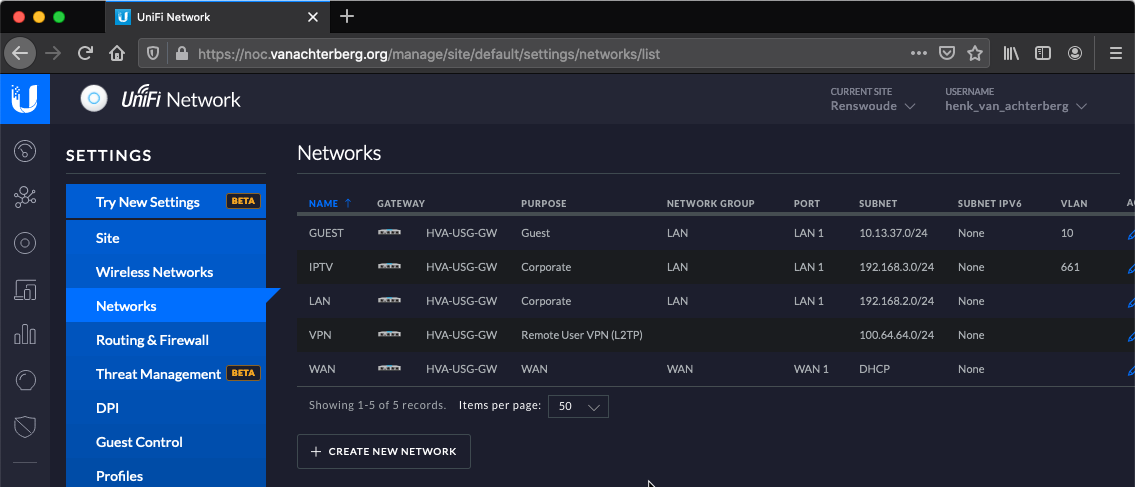Image resolution: width=1135 pixels, height=487 pixels.
Task: Go back with browser back arrow
Action: pos(20,53)
